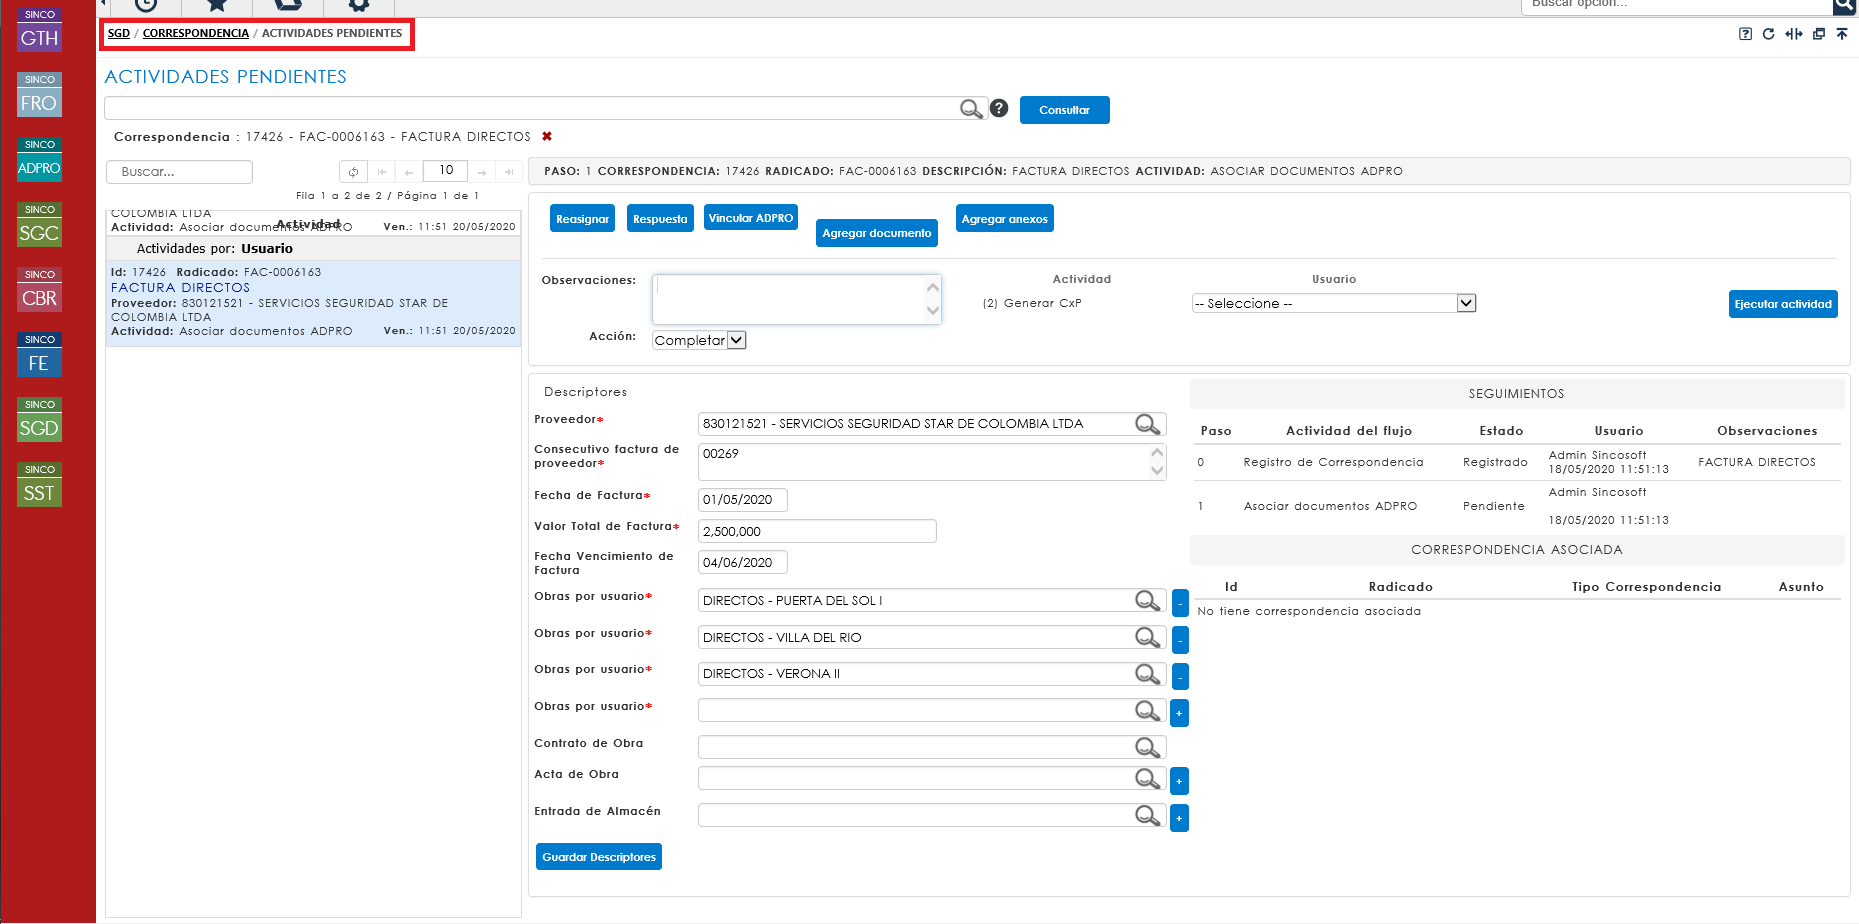The width and height of the screenshot is (1859, 924).
Task: Focus the Fecha Vencimiento de Factura field
Action: tap(743, 562)
